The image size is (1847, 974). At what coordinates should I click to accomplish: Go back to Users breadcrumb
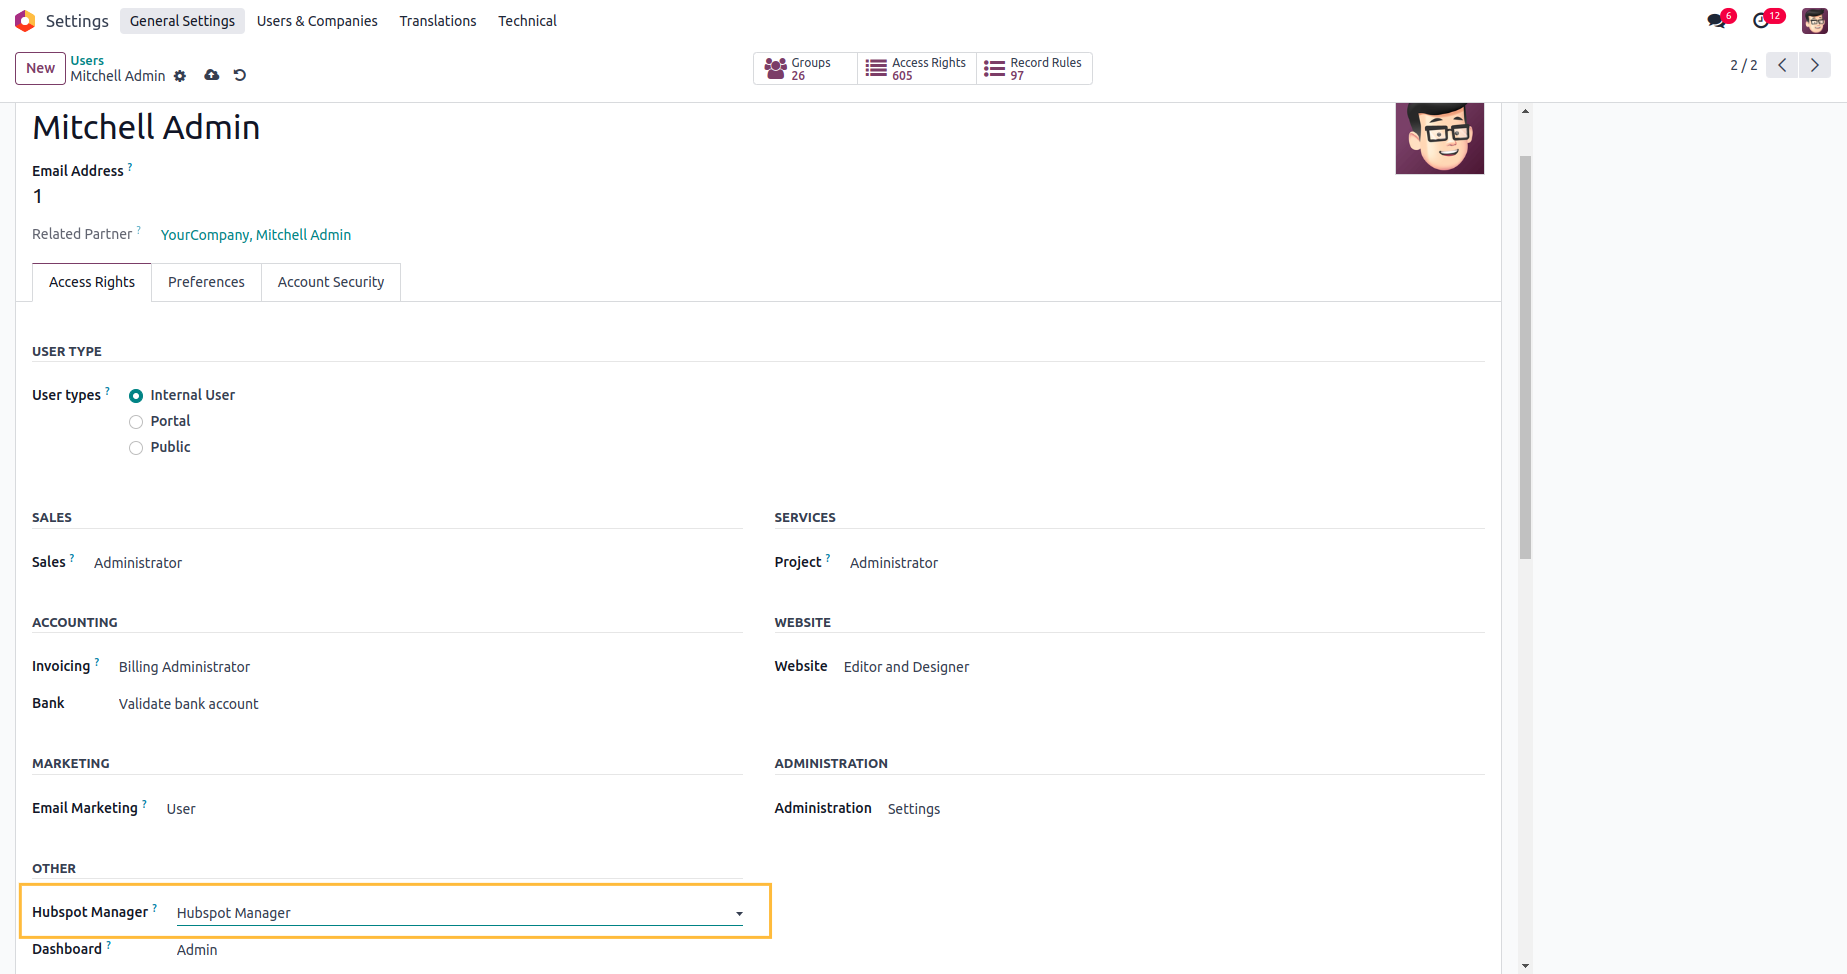(x=87, y=60)
